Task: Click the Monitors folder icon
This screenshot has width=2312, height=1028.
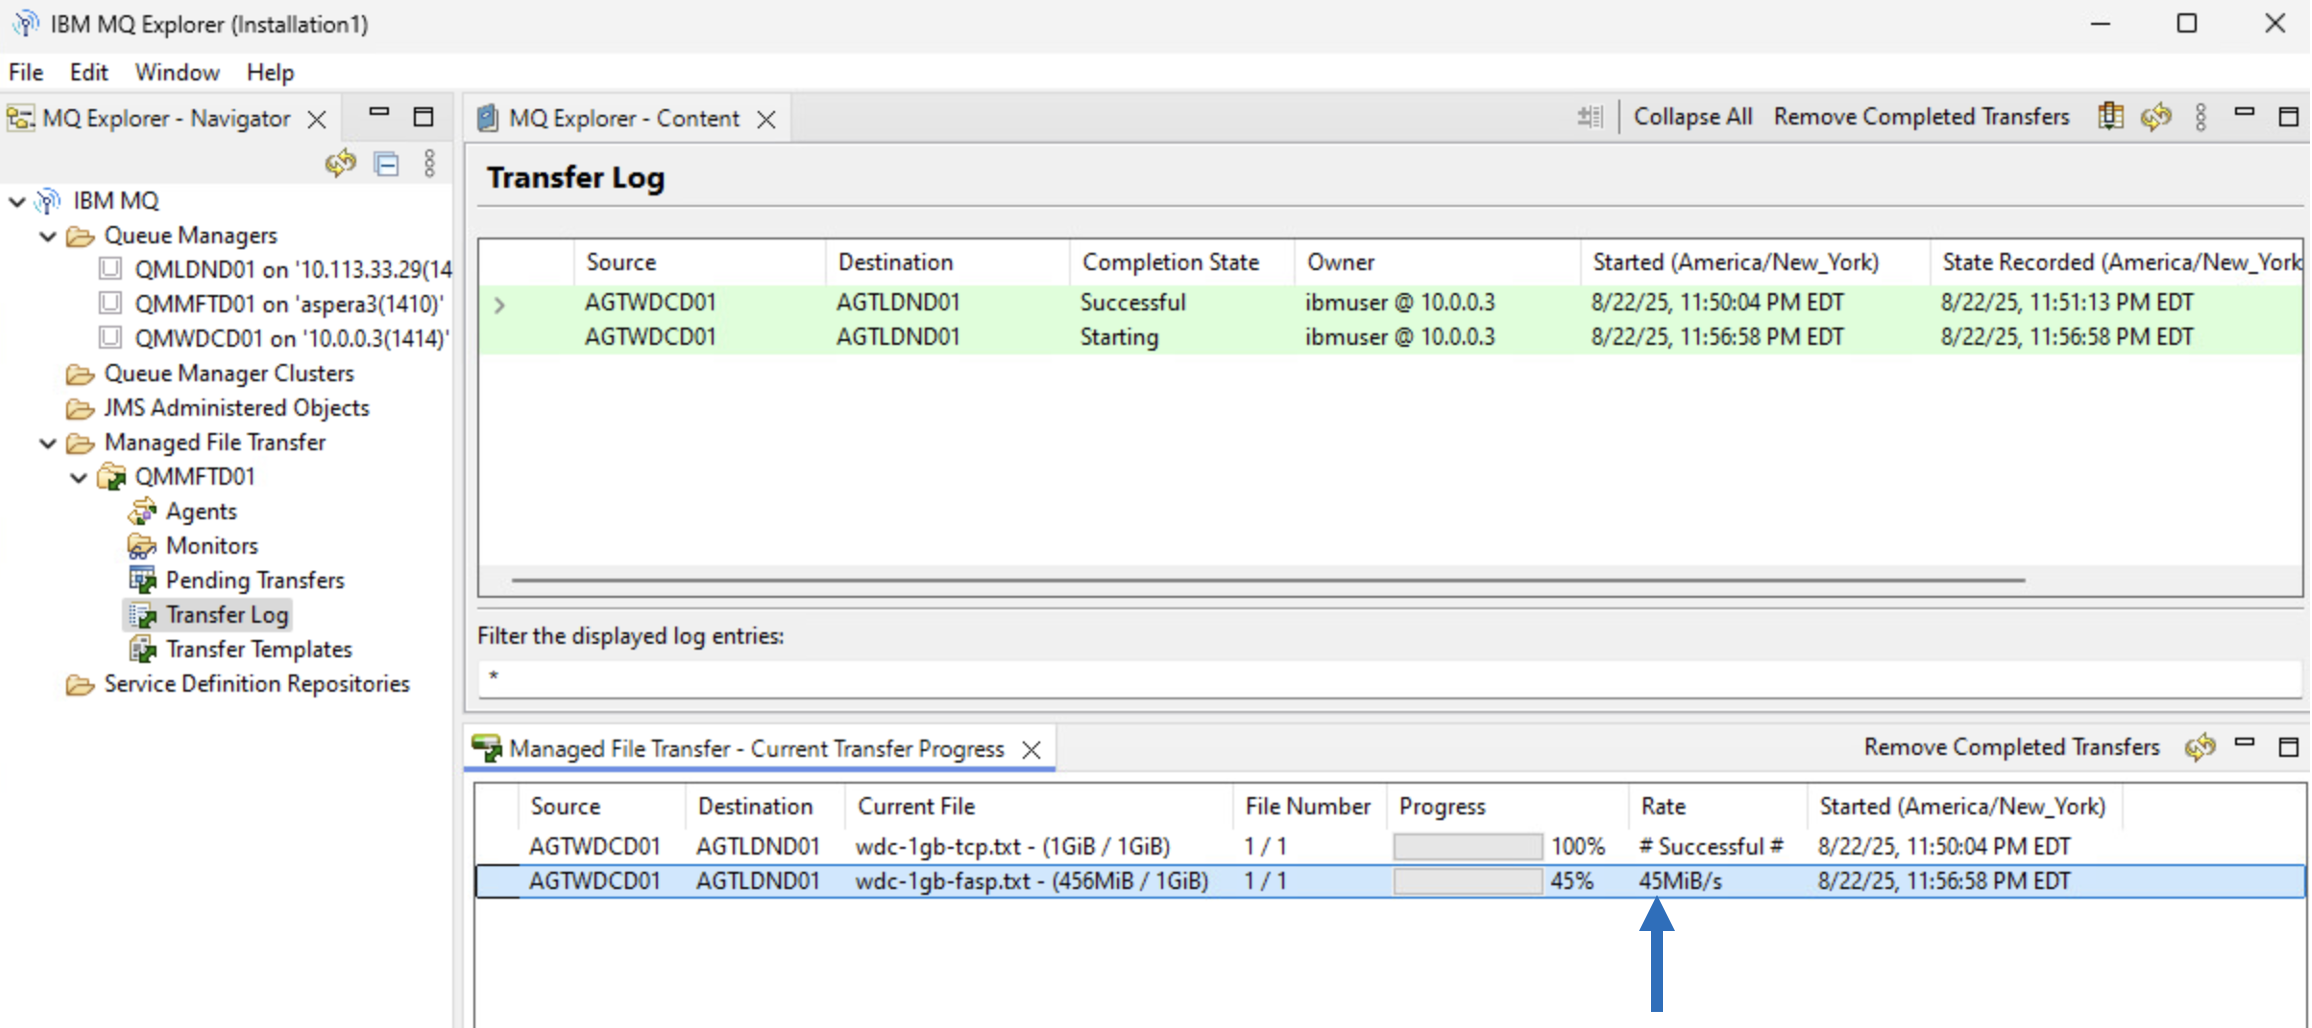Action: 142,546
